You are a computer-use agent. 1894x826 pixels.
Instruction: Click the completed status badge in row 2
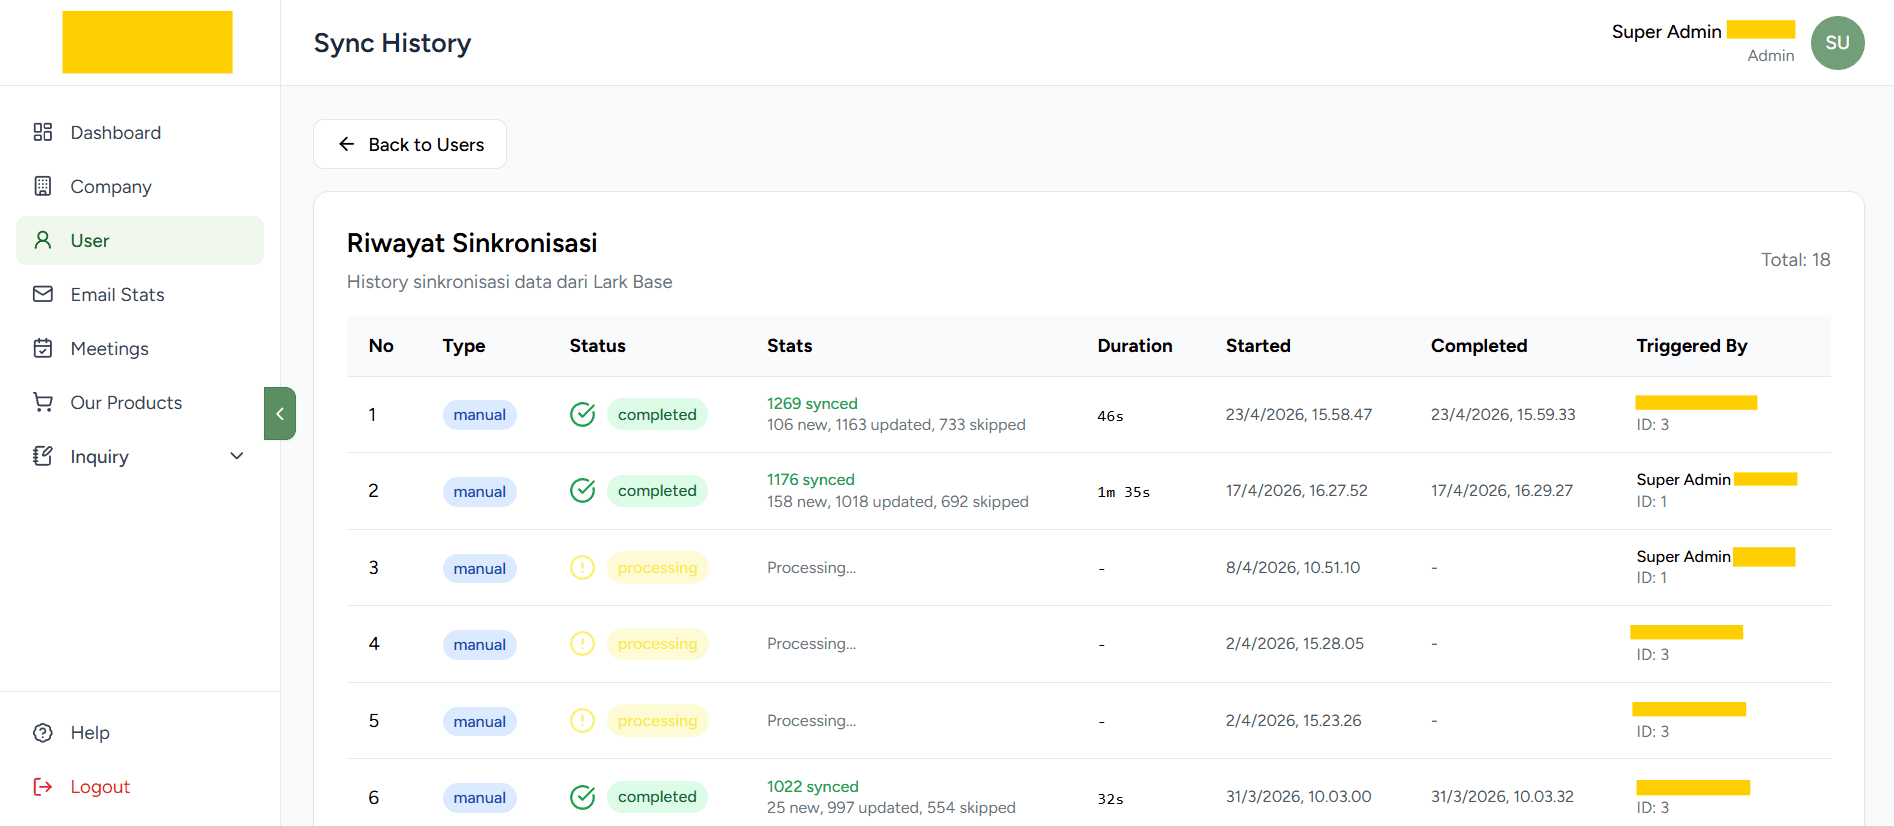click(657, 491)
